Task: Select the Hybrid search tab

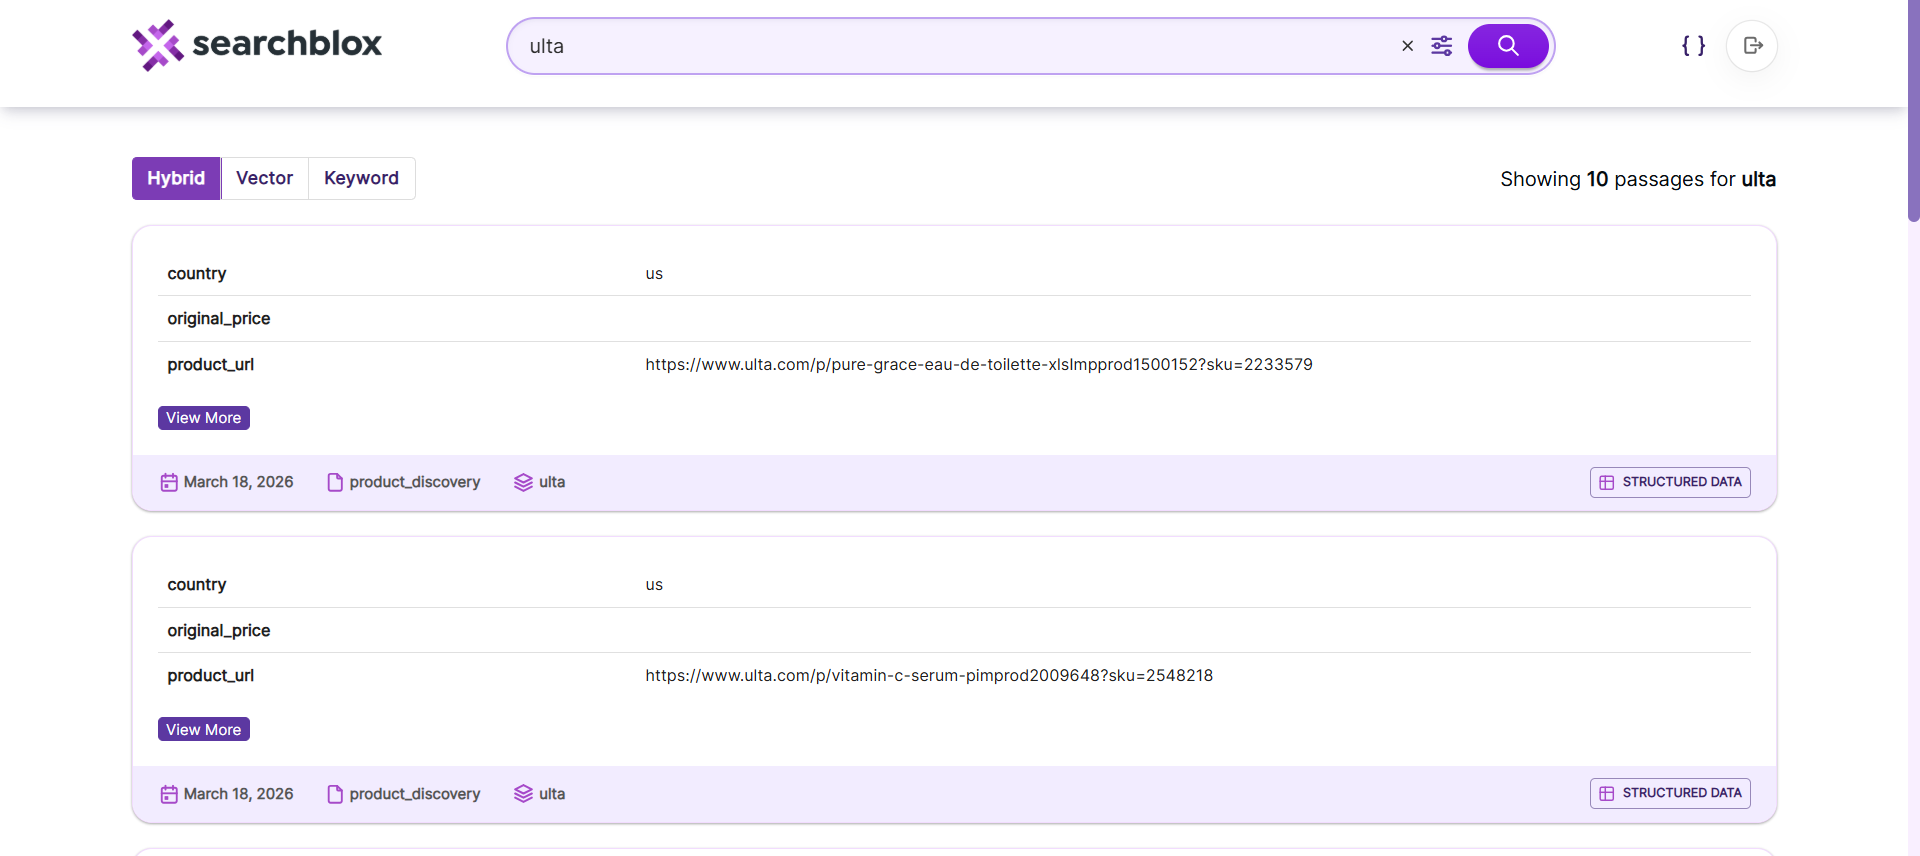Action: [x=176, y=178]
